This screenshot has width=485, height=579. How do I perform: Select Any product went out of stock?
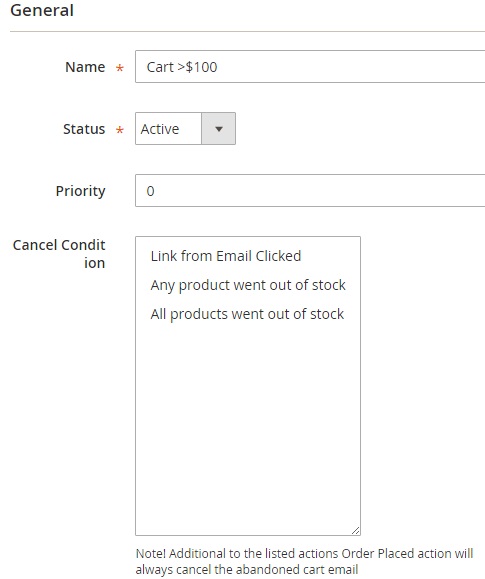[x=248, y=285]
